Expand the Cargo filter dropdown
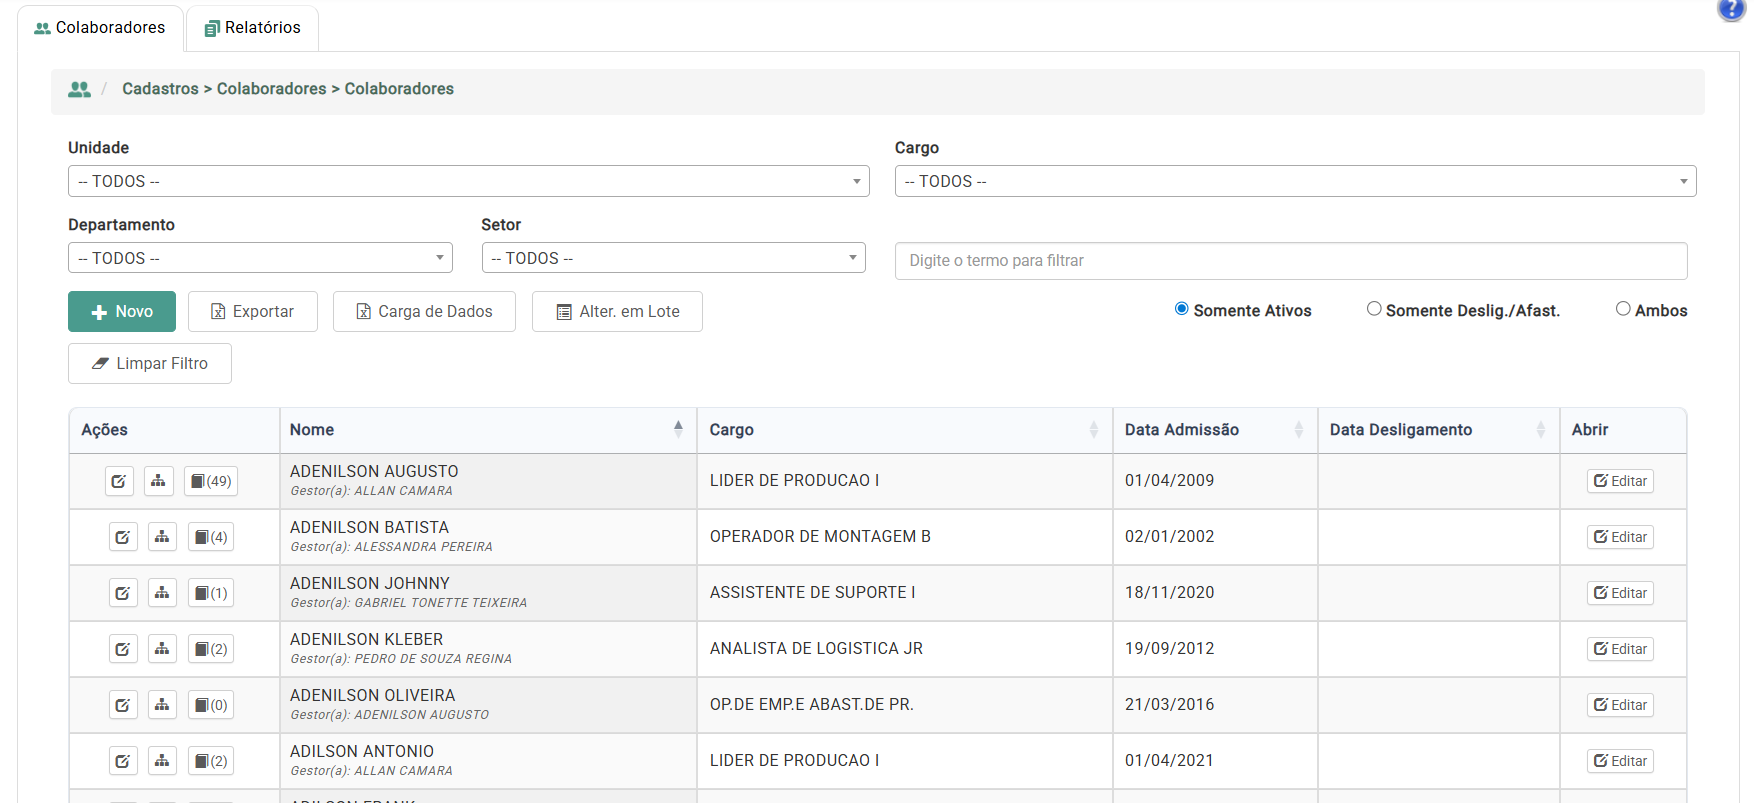This screenshot has height=803, width=1754. [1295, 181]
